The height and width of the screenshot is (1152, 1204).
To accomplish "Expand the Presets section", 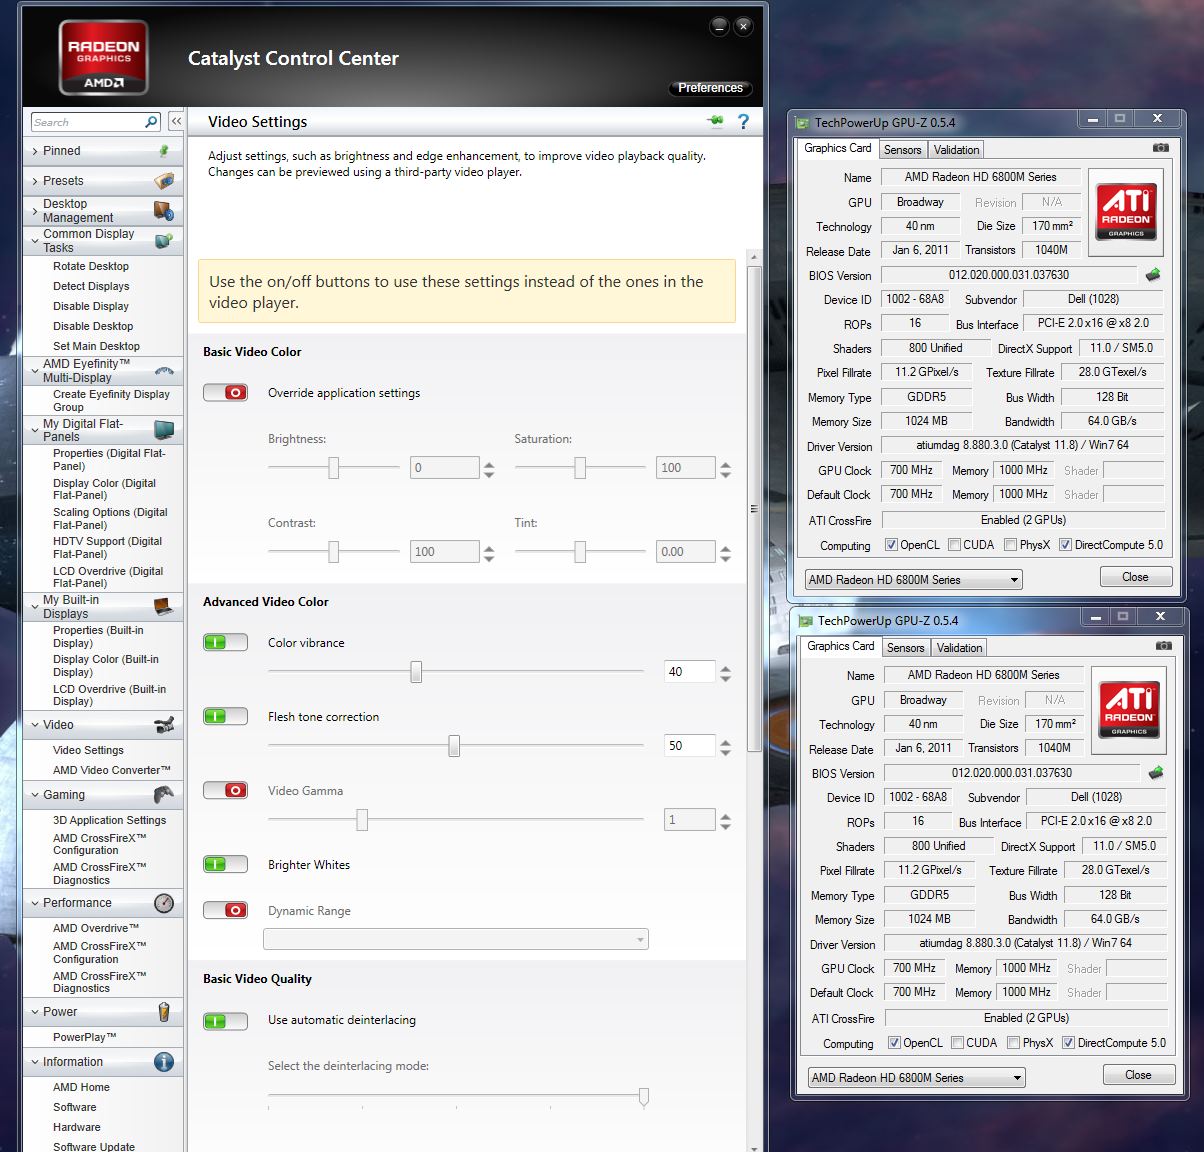I will point(36,181).
